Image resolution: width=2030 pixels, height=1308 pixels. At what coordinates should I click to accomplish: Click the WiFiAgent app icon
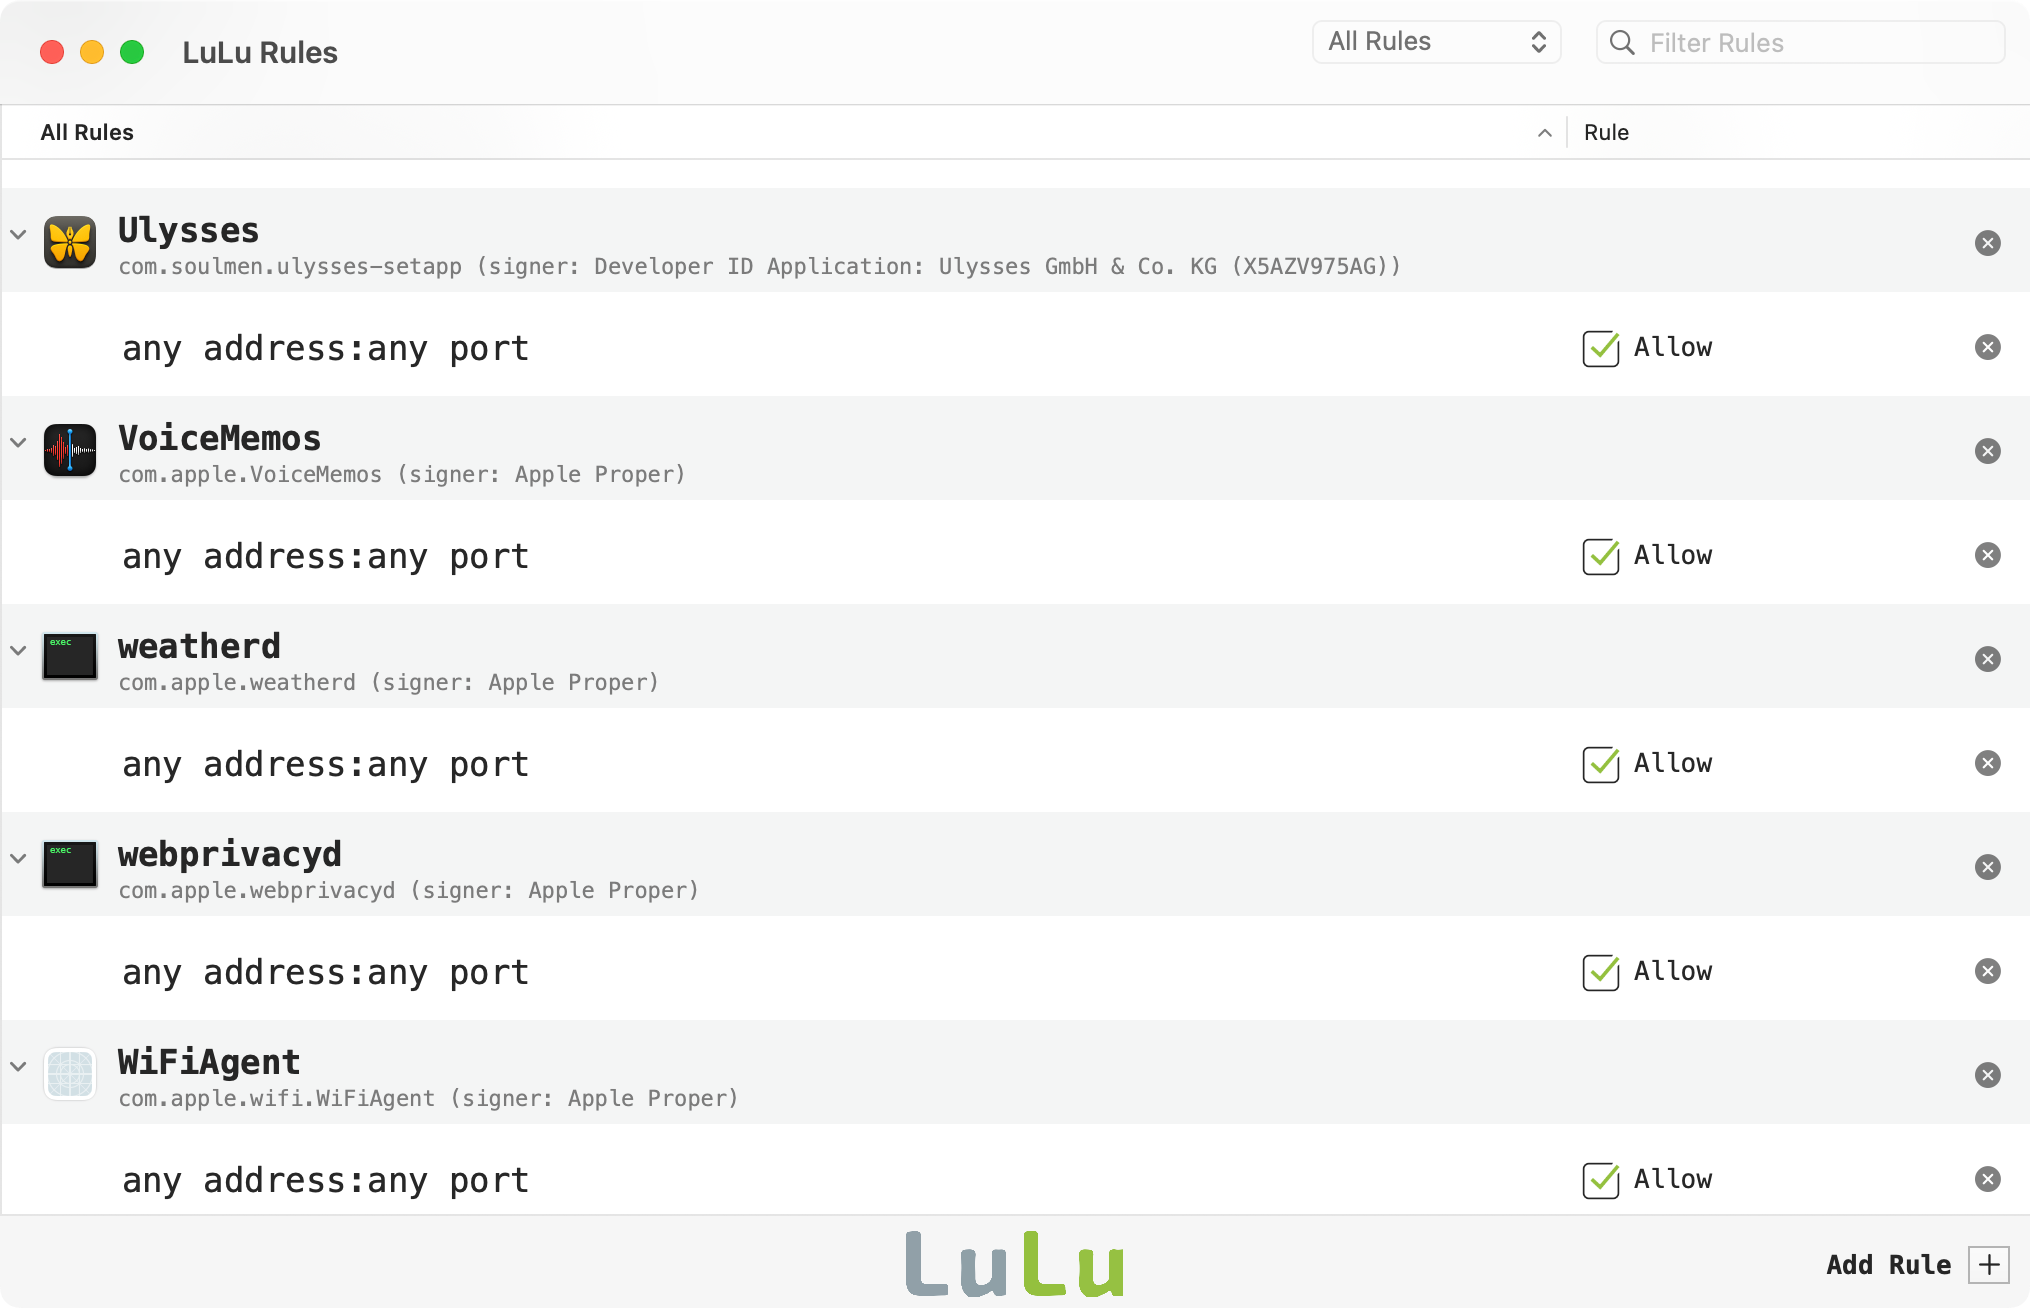pyautogui.click(x=70, y=1074)
